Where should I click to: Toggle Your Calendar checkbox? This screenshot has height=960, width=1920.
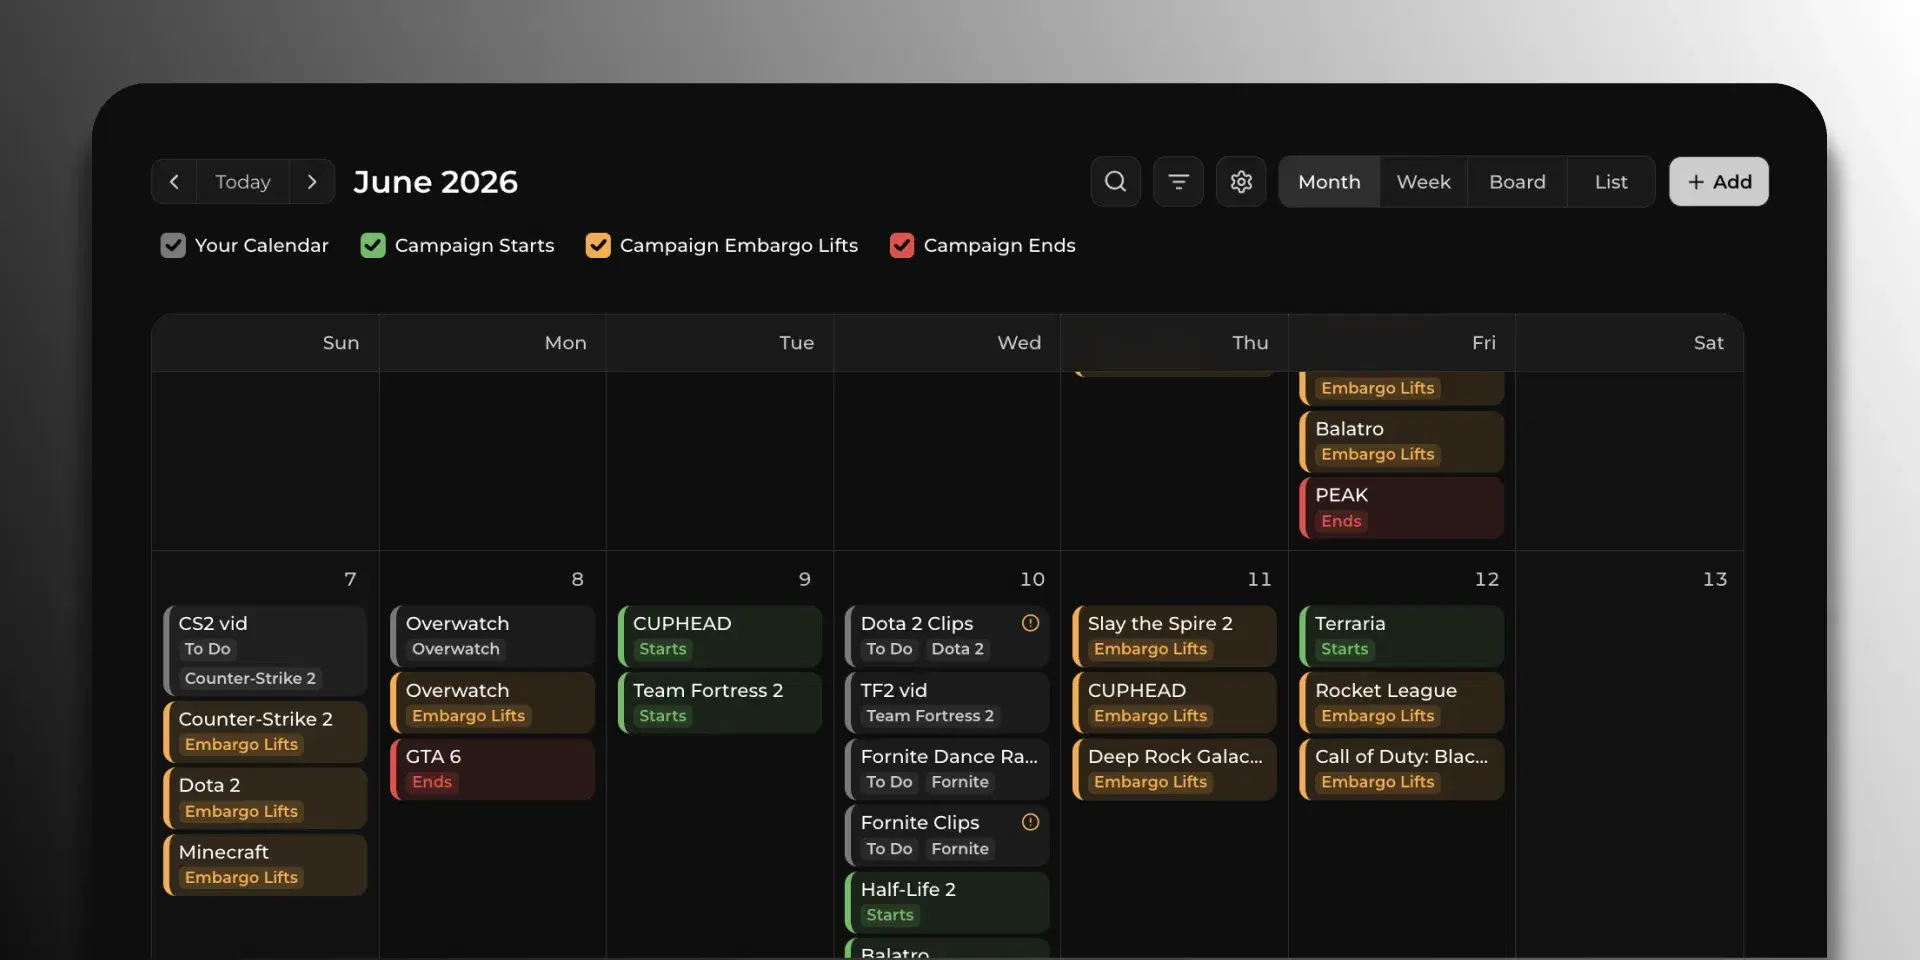point(173,245)
